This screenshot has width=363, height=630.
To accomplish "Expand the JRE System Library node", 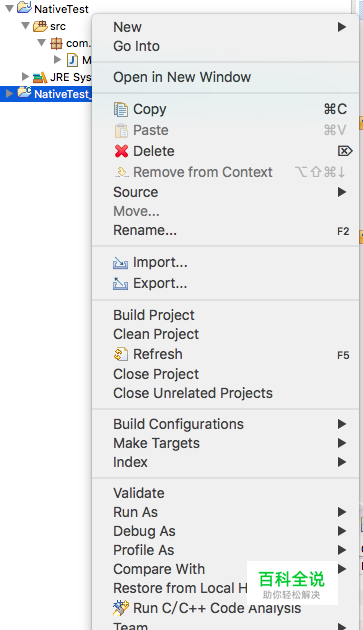I will click(25, 76).
